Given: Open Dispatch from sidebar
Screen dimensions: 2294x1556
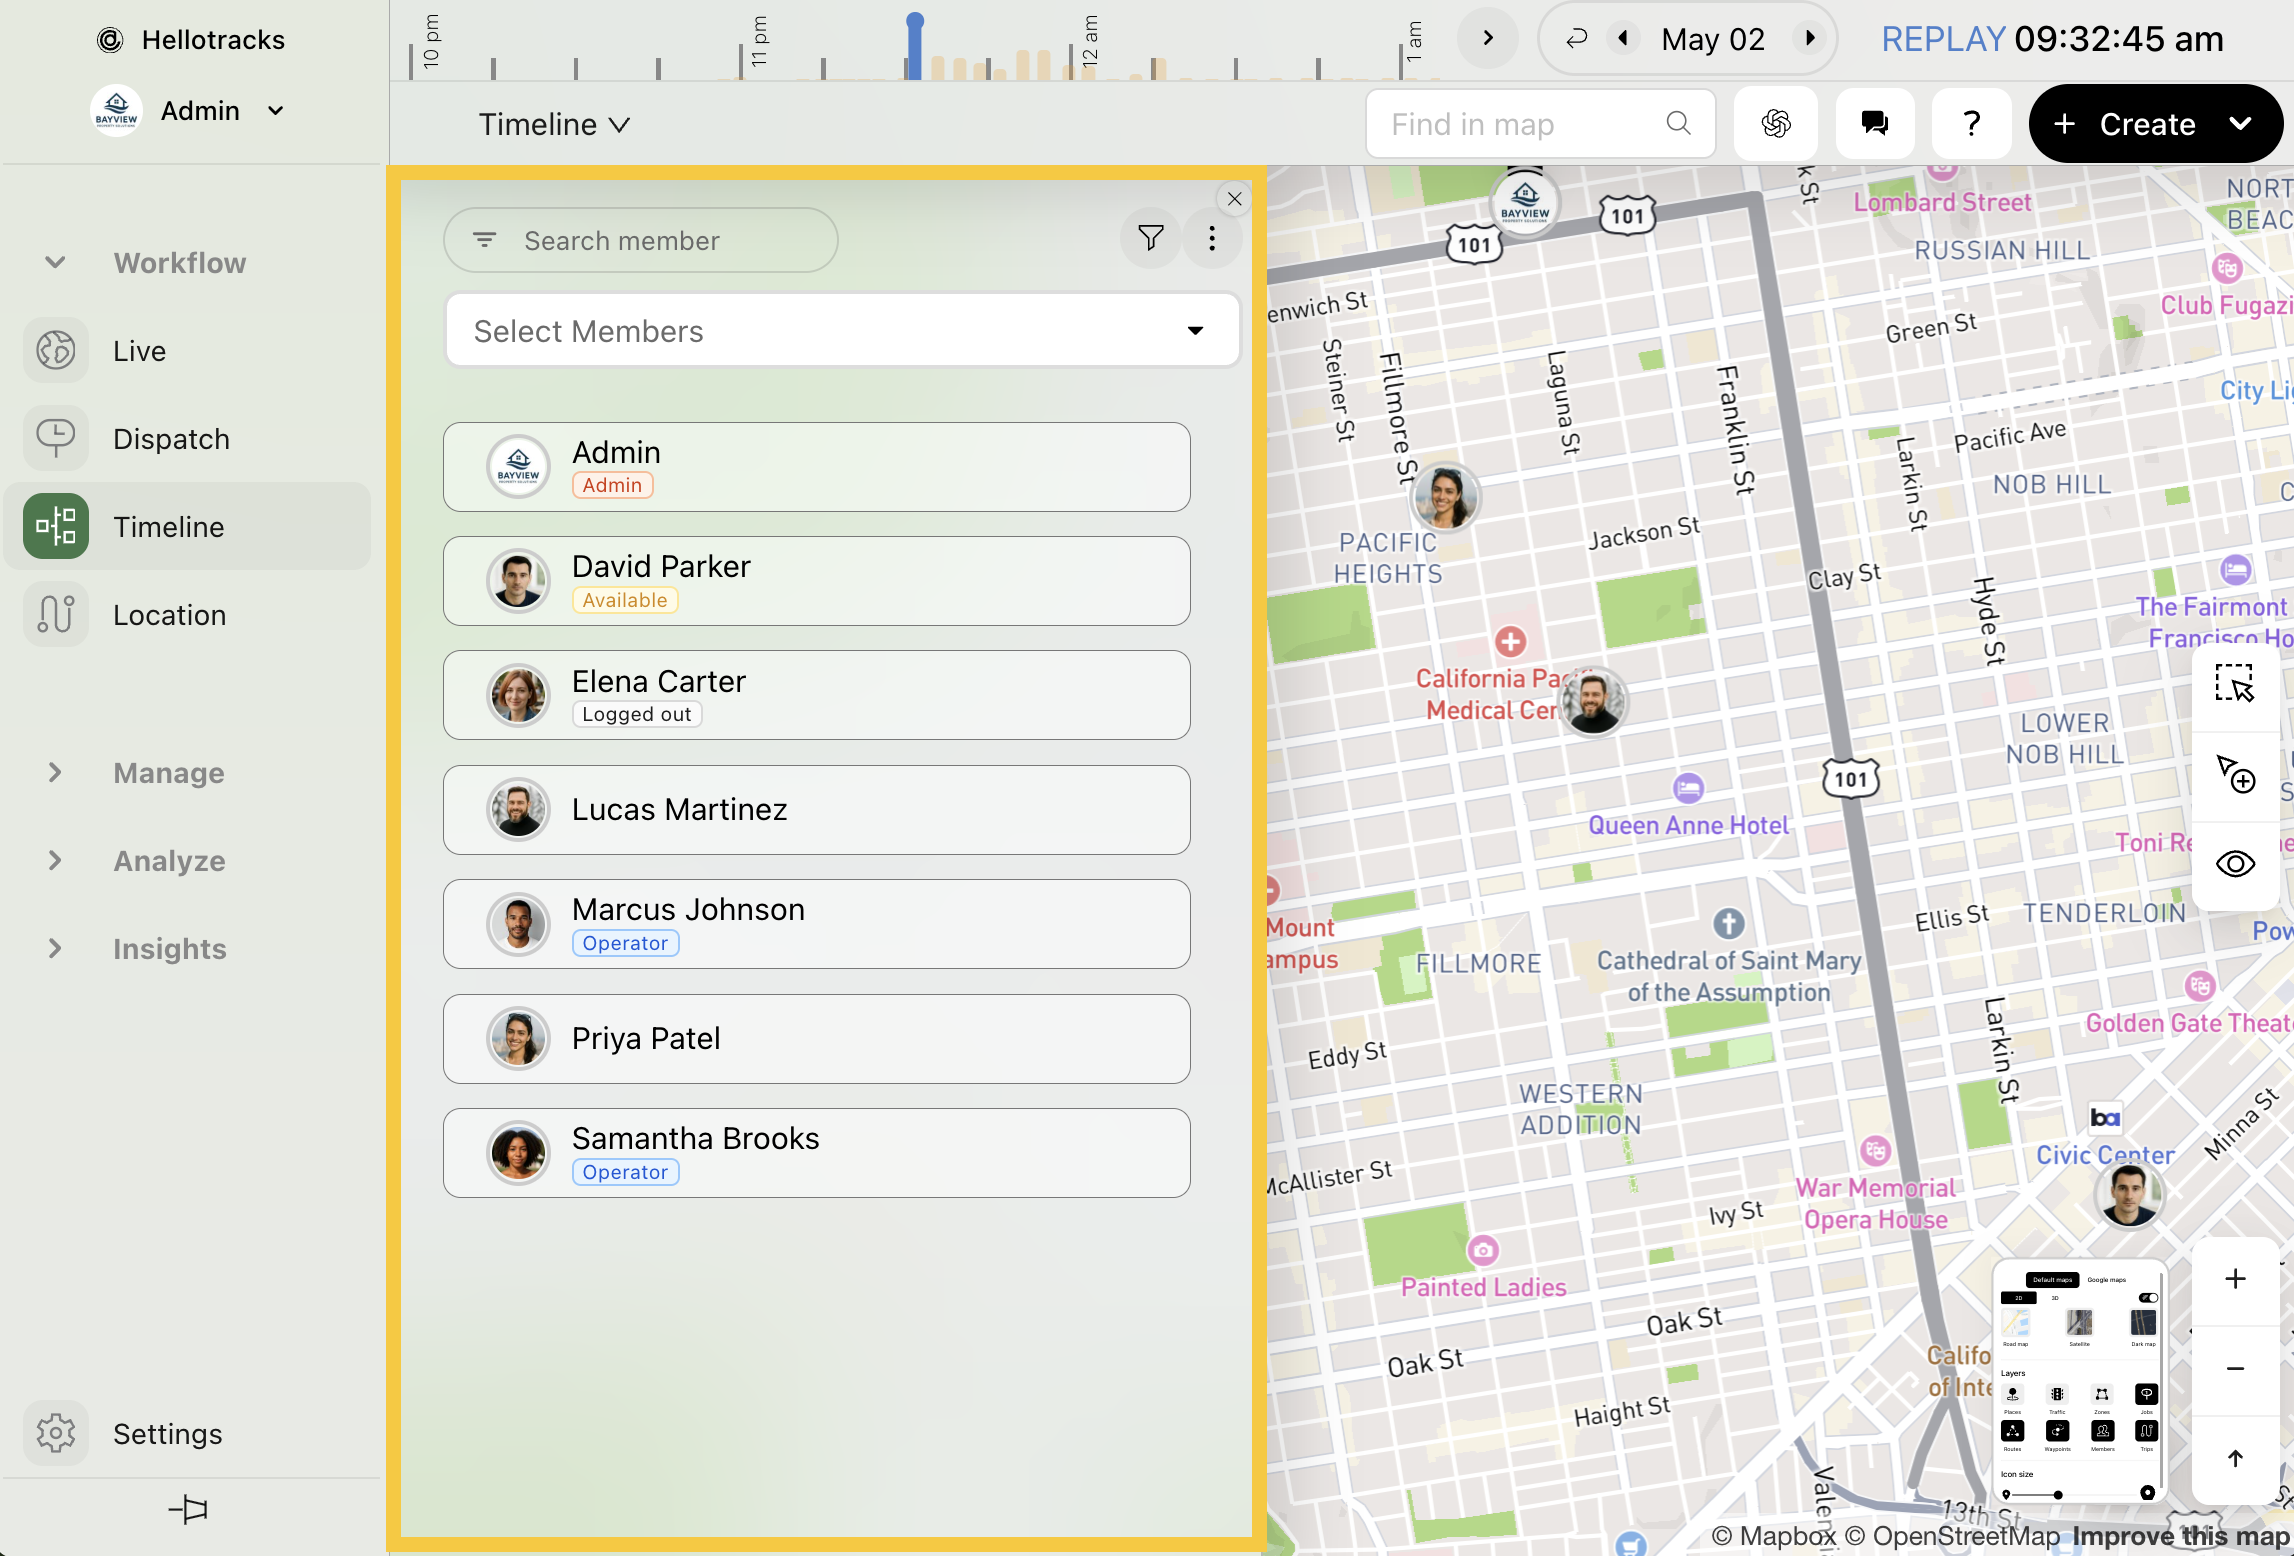Looking at the screenshot, I should pyautogui.click(x=187, y=439).
